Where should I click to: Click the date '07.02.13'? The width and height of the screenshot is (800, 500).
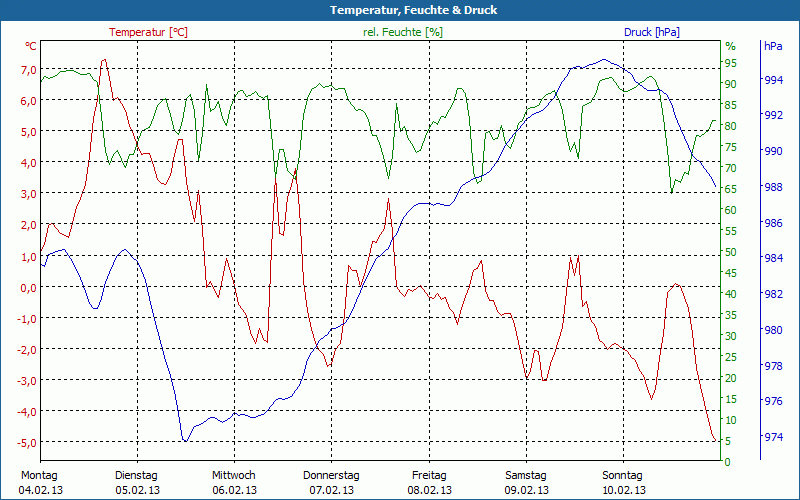[x=332, y=490]
